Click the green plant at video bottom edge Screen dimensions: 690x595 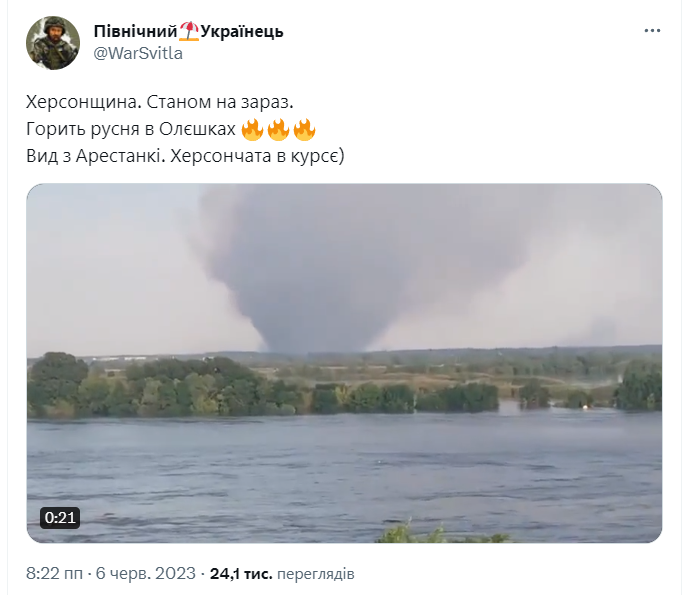(x=440, y=533)
